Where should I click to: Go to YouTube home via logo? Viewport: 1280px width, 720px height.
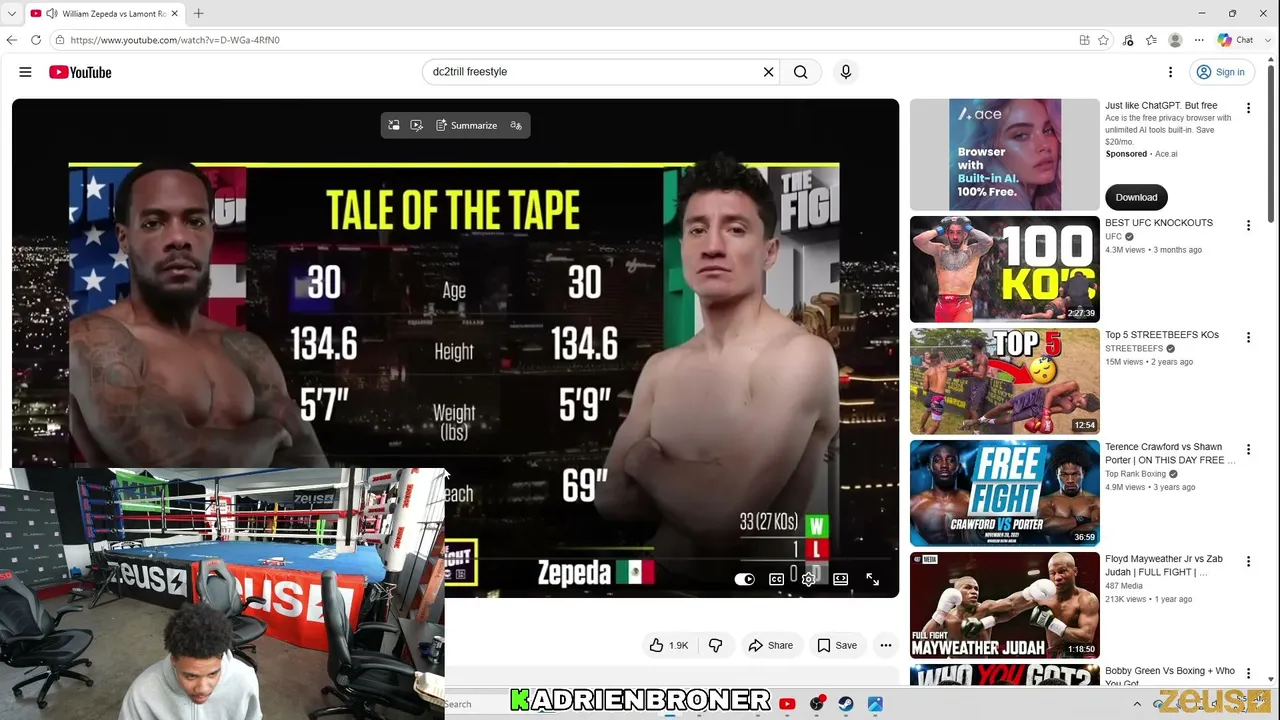80,72
